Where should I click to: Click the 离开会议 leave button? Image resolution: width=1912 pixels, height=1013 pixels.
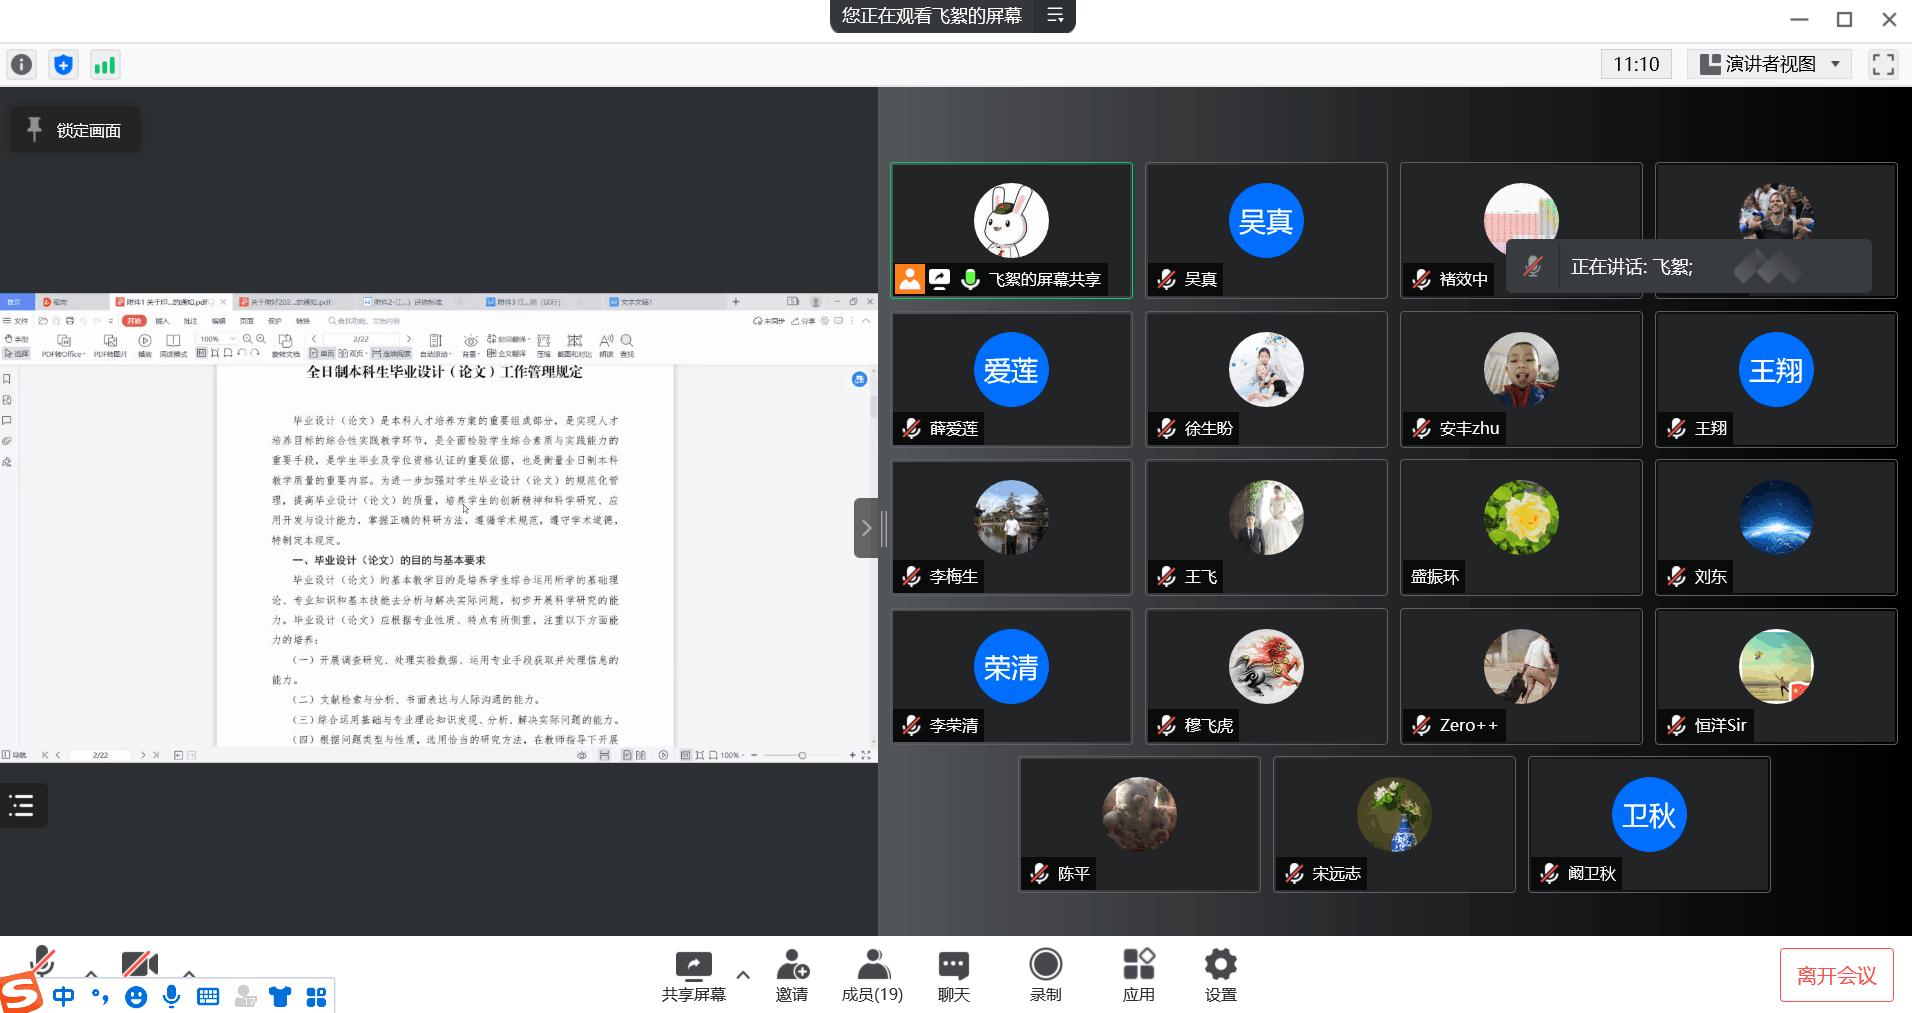pos(1836,975)
